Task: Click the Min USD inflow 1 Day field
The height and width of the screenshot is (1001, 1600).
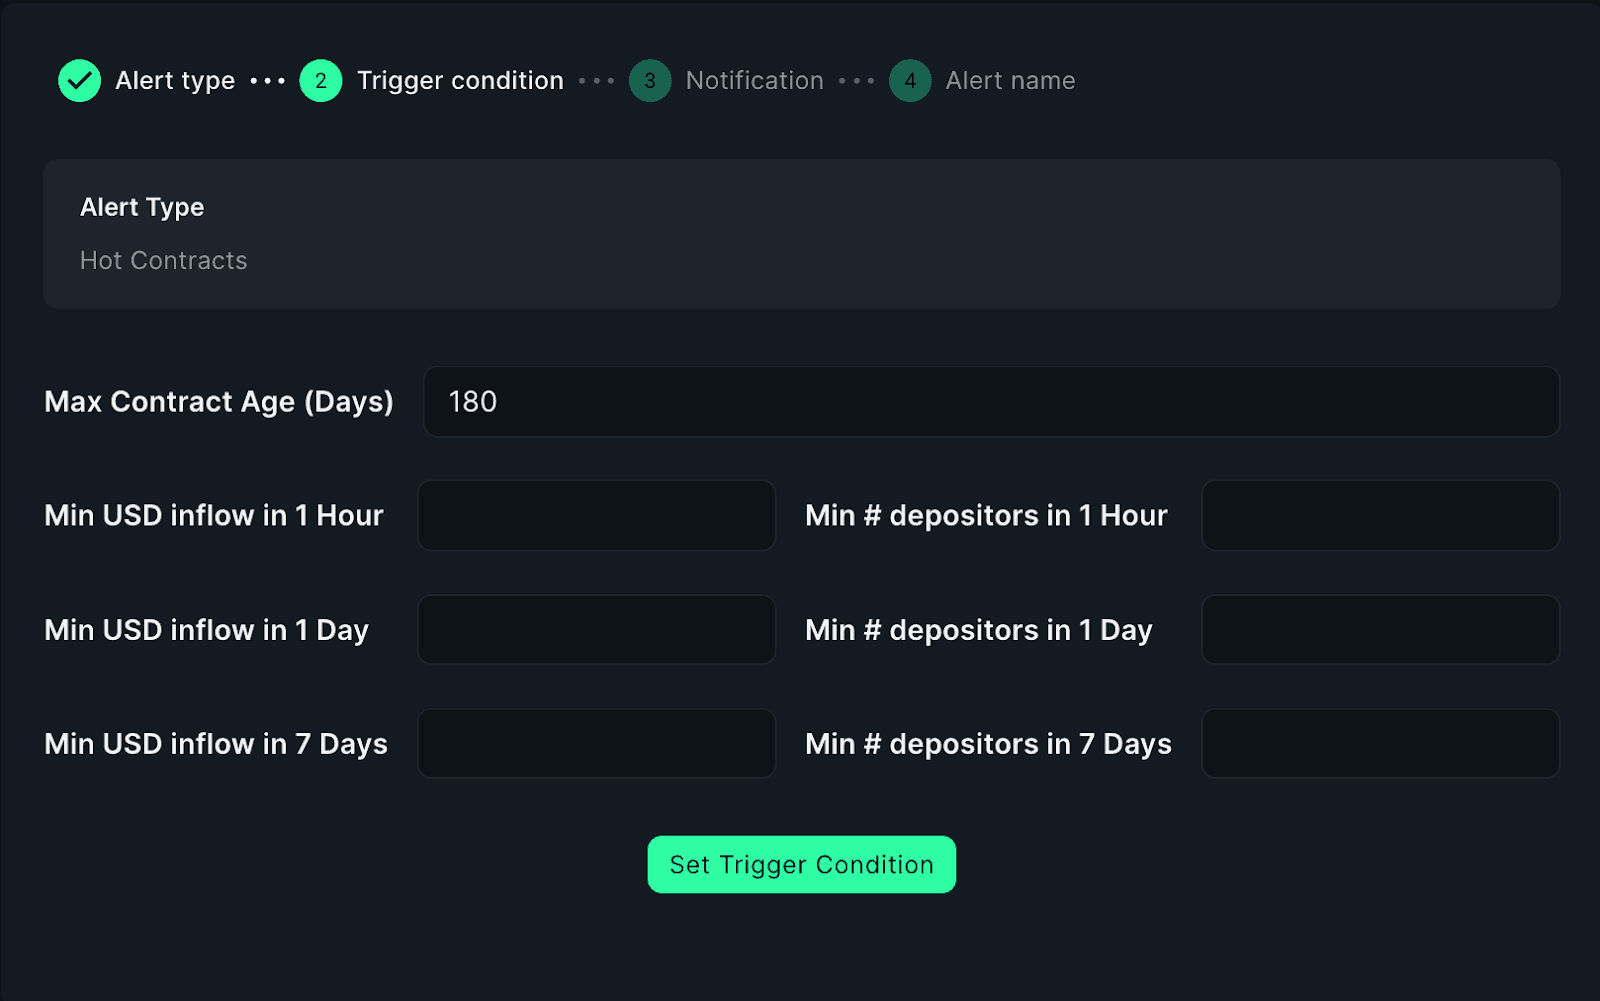Action: [596, 630]
